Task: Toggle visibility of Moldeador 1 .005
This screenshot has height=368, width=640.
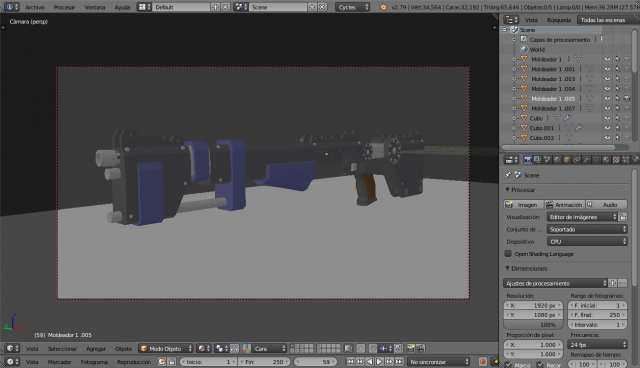Action: coord(607,98)
